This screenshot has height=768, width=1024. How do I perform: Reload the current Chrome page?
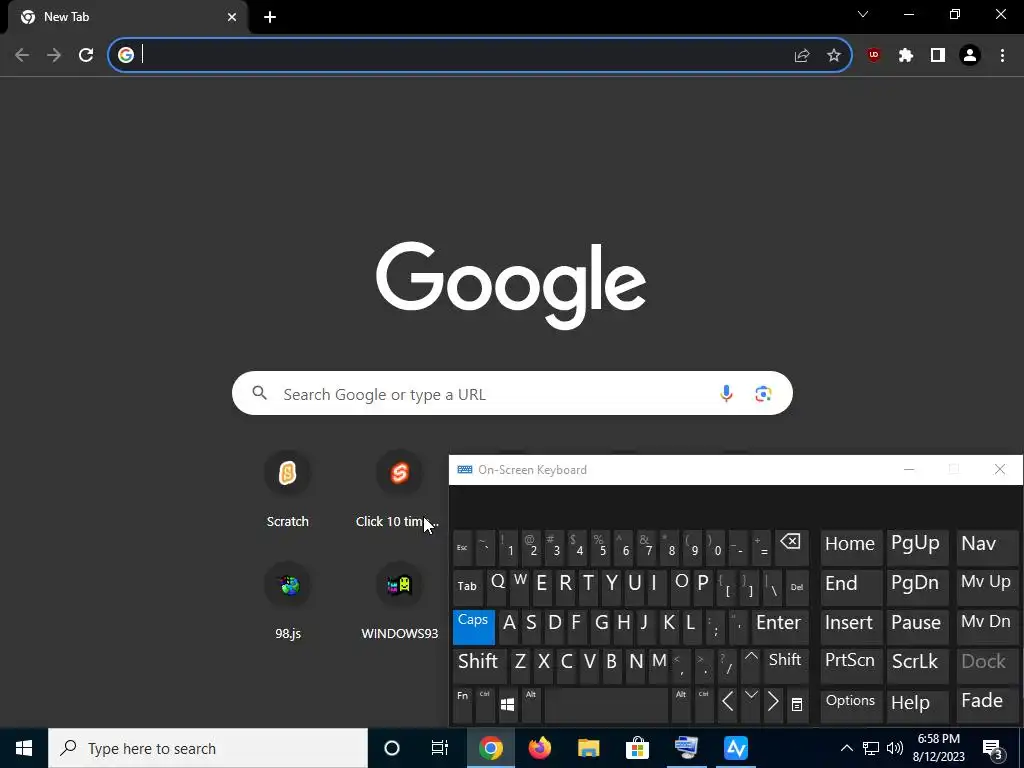point(86,56)
